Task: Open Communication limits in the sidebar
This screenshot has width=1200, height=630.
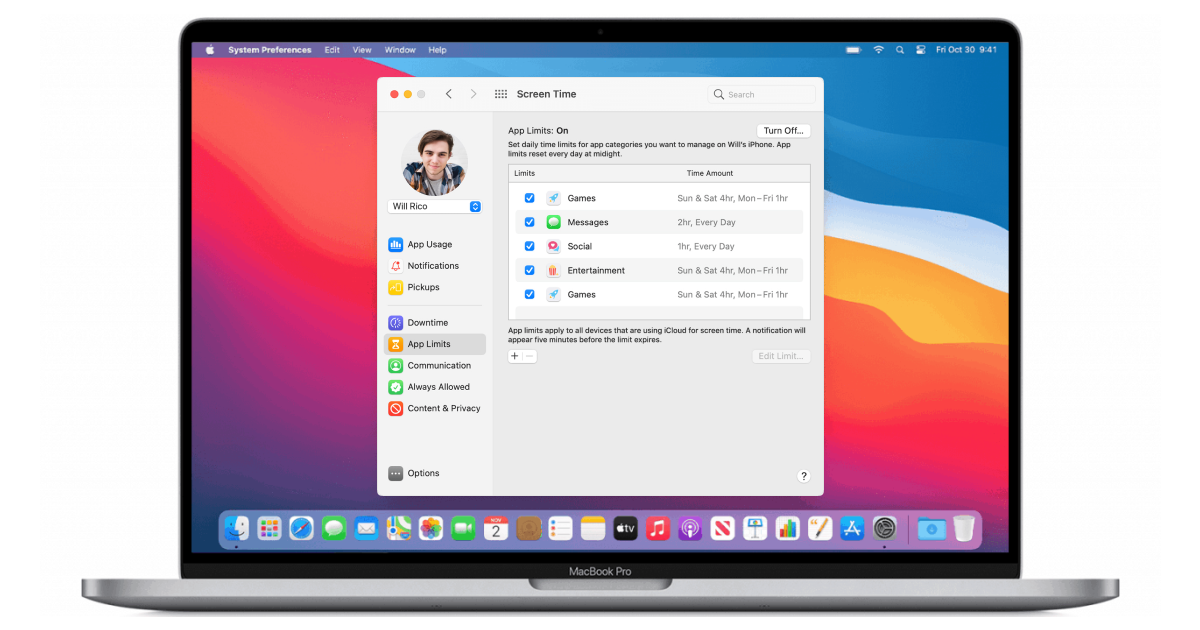Action: (x=429, y=366)
